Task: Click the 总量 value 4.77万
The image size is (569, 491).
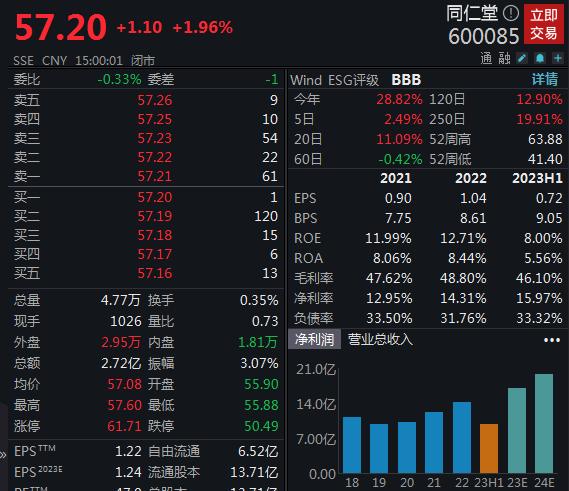Action: [120, 300]
